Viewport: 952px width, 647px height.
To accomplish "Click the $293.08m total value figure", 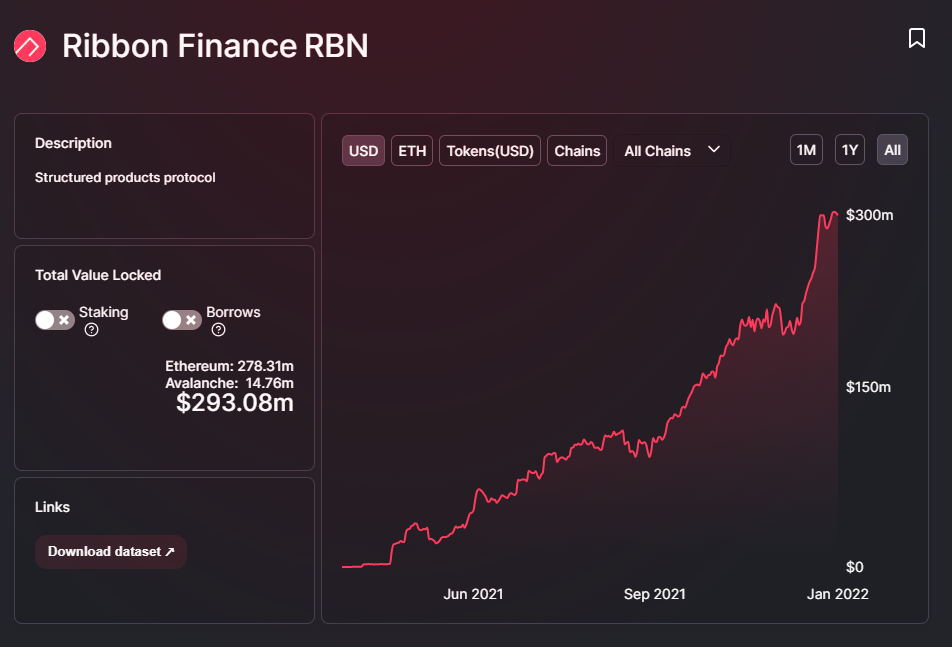I will [x=235, y=402].
